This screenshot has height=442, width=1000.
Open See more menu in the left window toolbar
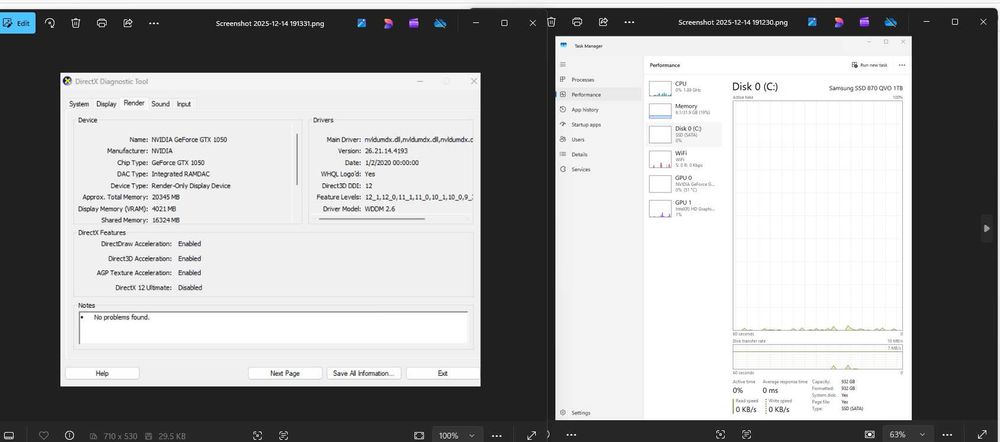tap(154, 23)
